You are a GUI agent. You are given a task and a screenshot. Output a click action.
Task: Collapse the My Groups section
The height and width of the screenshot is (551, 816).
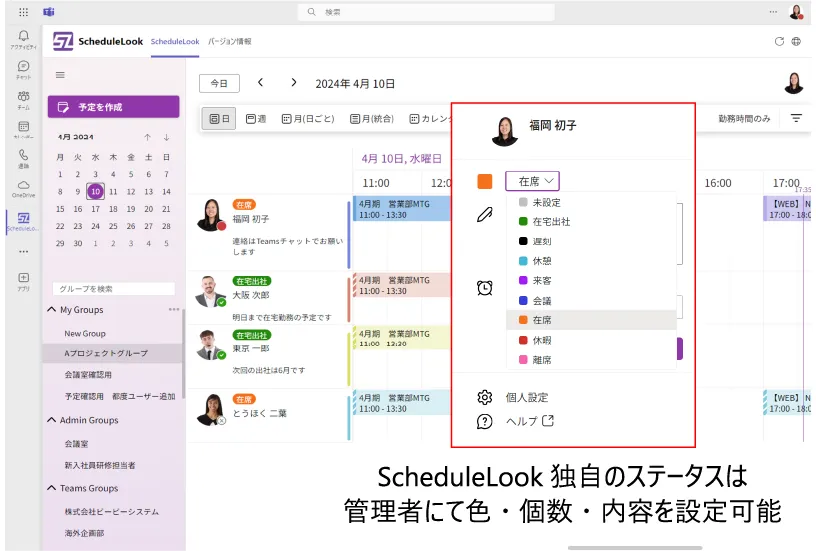point(52,310)
